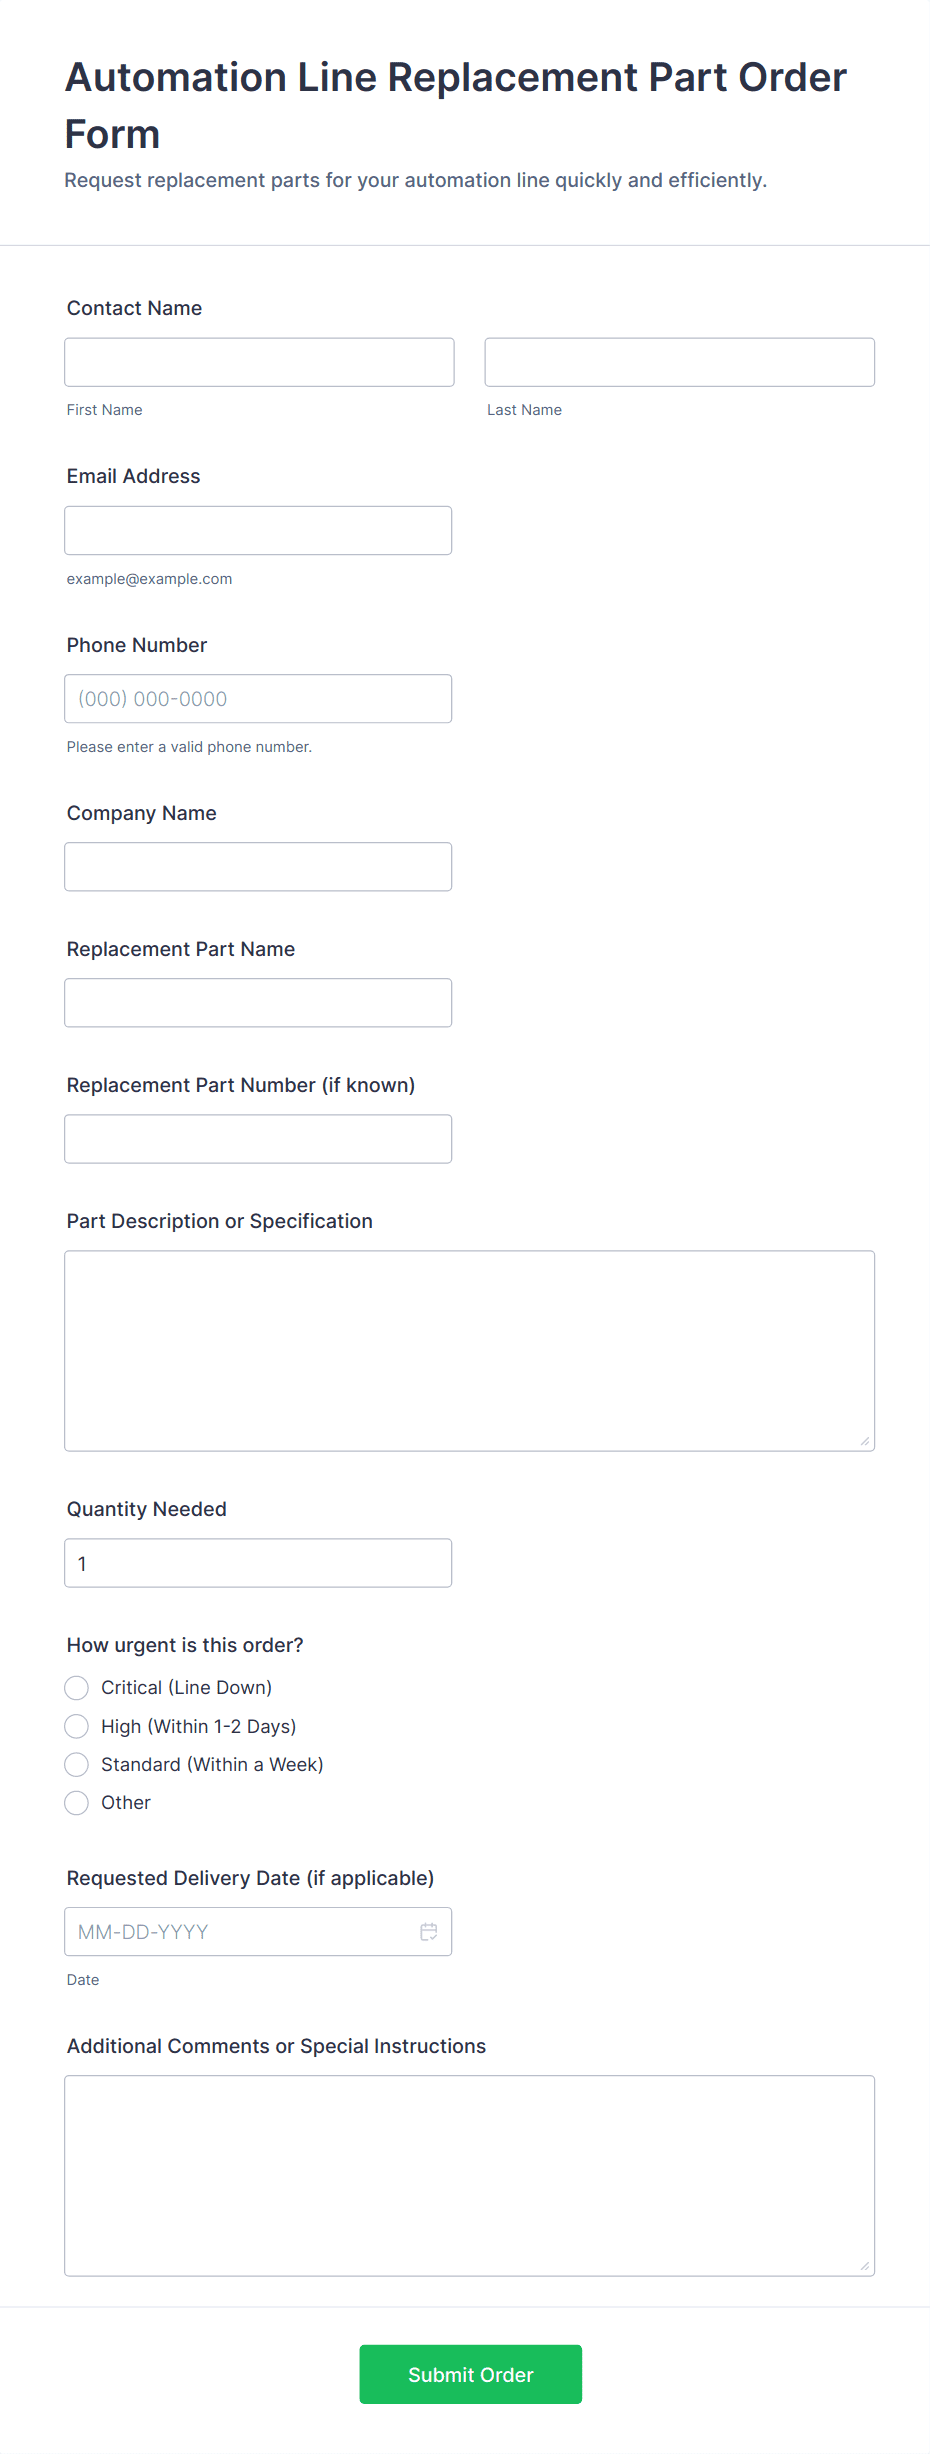930x2454 pixels.
Task: Submit the order with green button
Action: coord(471,2374)
